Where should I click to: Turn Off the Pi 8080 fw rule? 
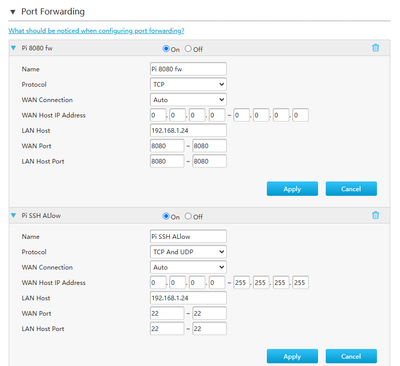(x=188, y=49)
